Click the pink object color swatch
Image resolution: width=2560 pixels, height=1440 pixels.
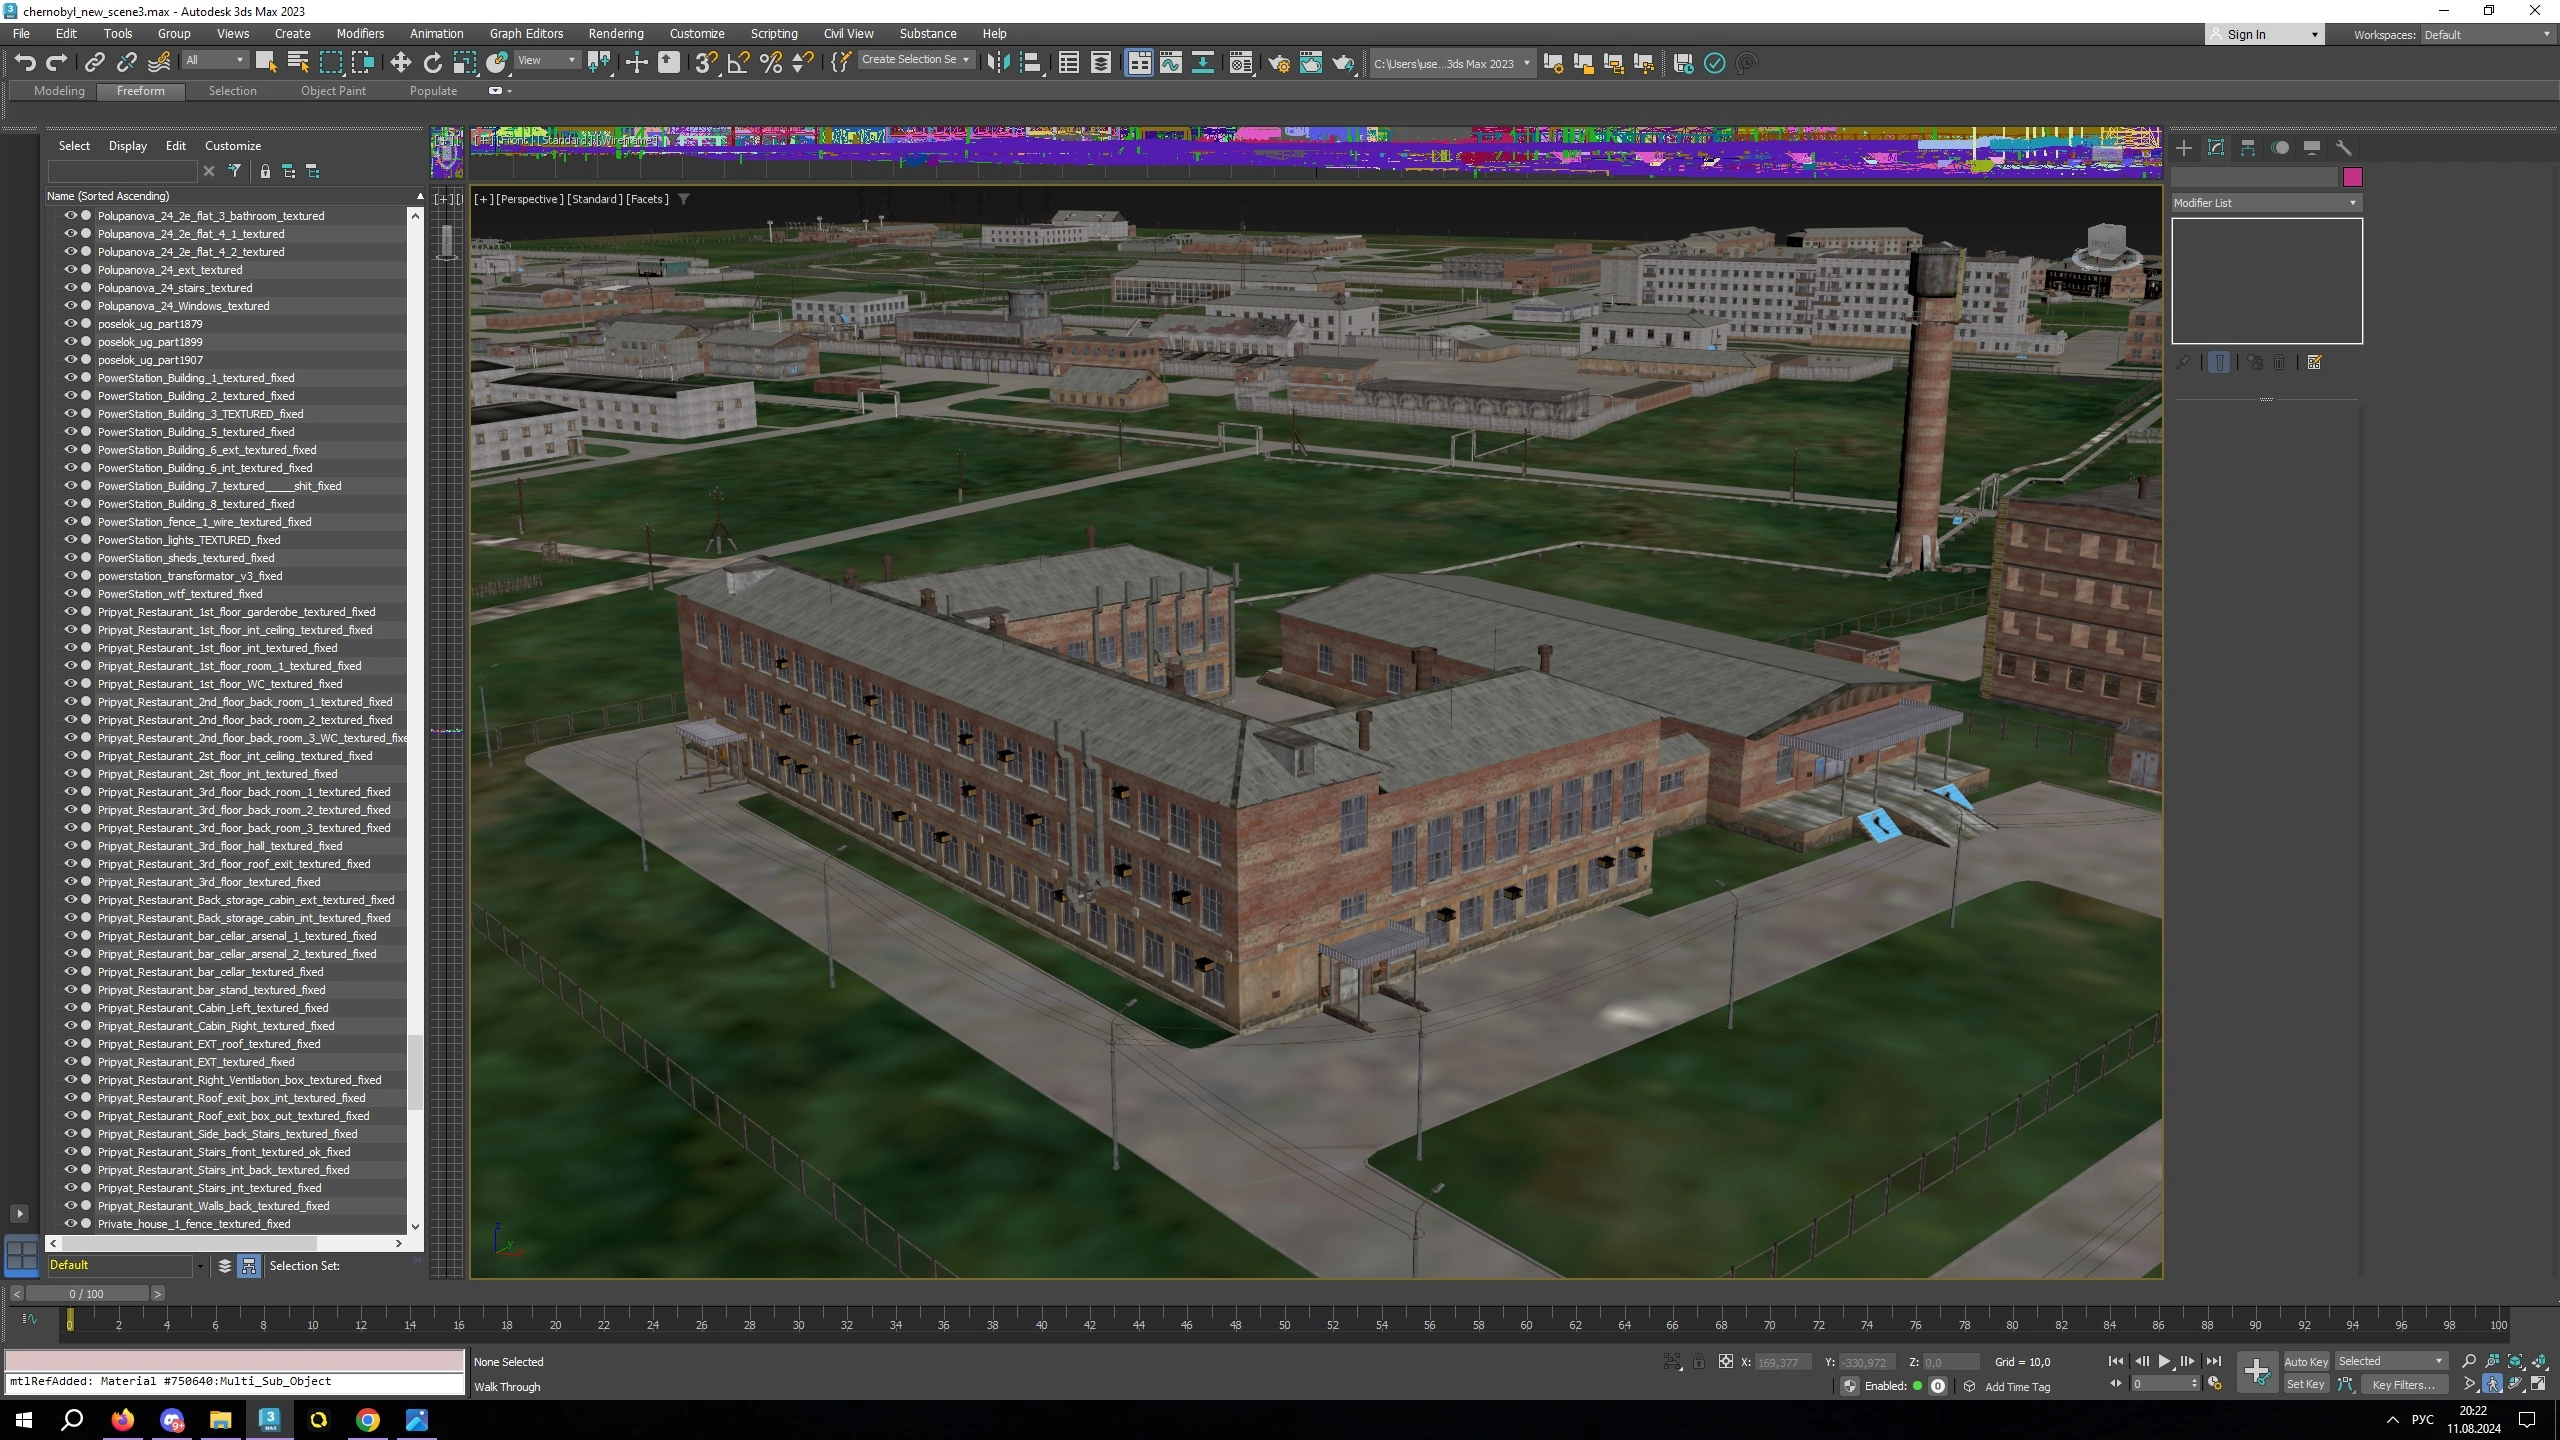point(2352,177)
